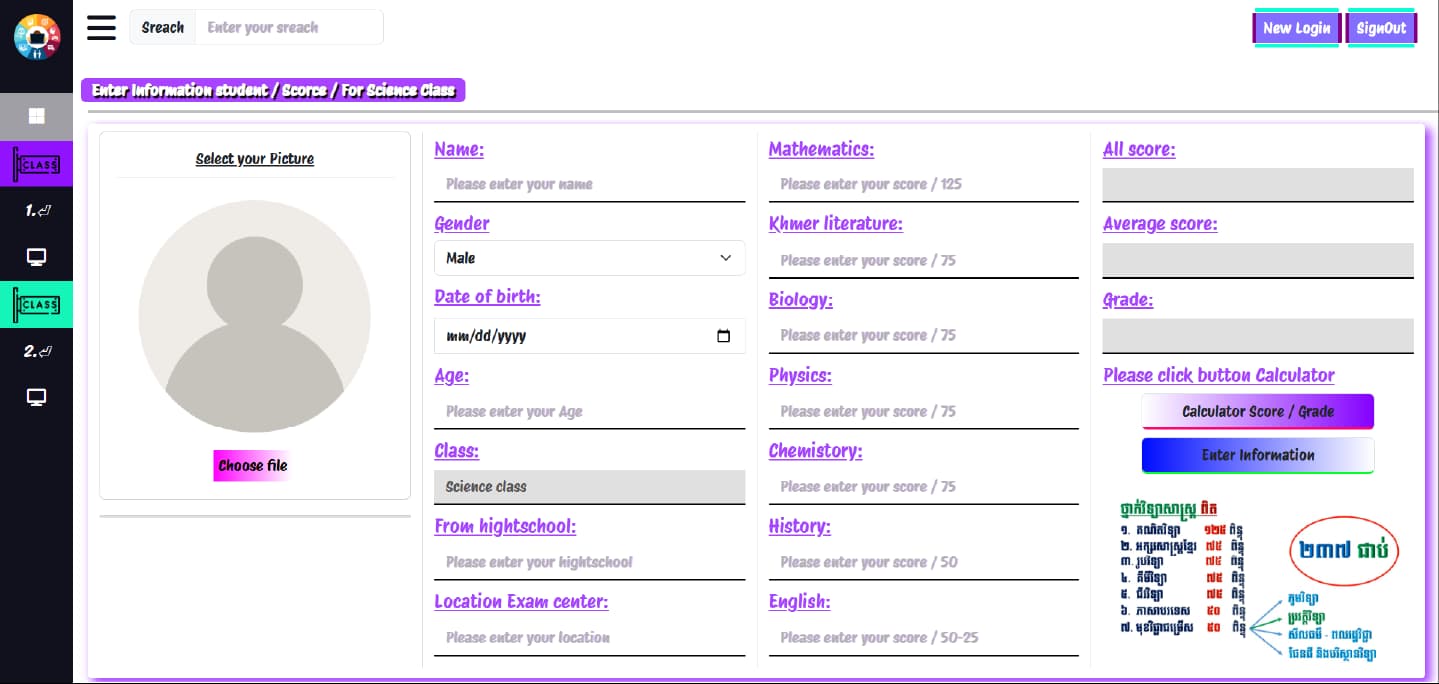The width and height of the screenshot is (1439, 684).
Task: Click the second monitor icon in sidebar
Action: (36, 398)
